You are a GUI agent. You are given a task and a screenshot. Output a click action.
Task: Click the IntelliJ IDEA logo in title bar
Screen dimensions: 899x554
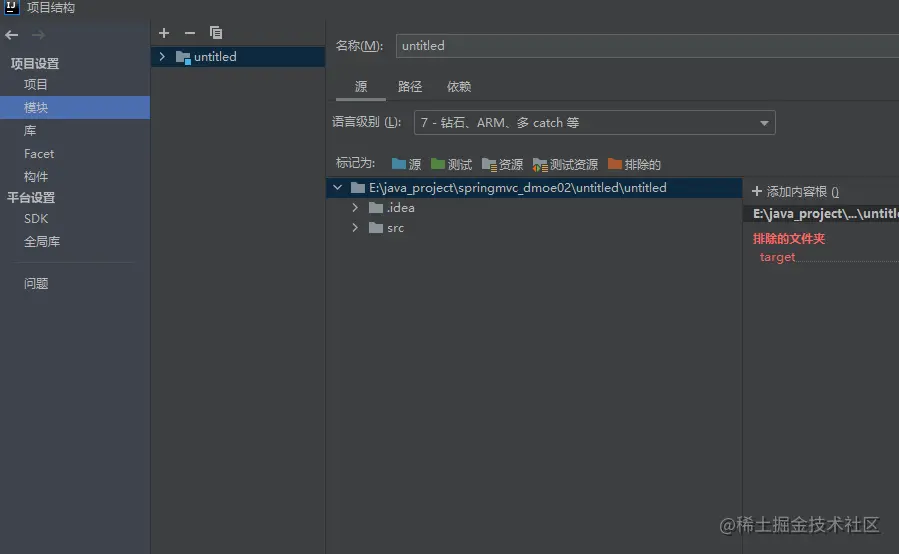[x=11, y=7]
